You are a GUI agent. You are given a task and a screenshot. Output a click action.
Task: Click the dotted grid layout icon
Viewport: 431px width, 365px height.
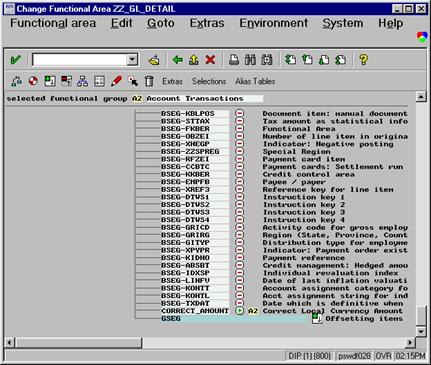coord(99,81)
